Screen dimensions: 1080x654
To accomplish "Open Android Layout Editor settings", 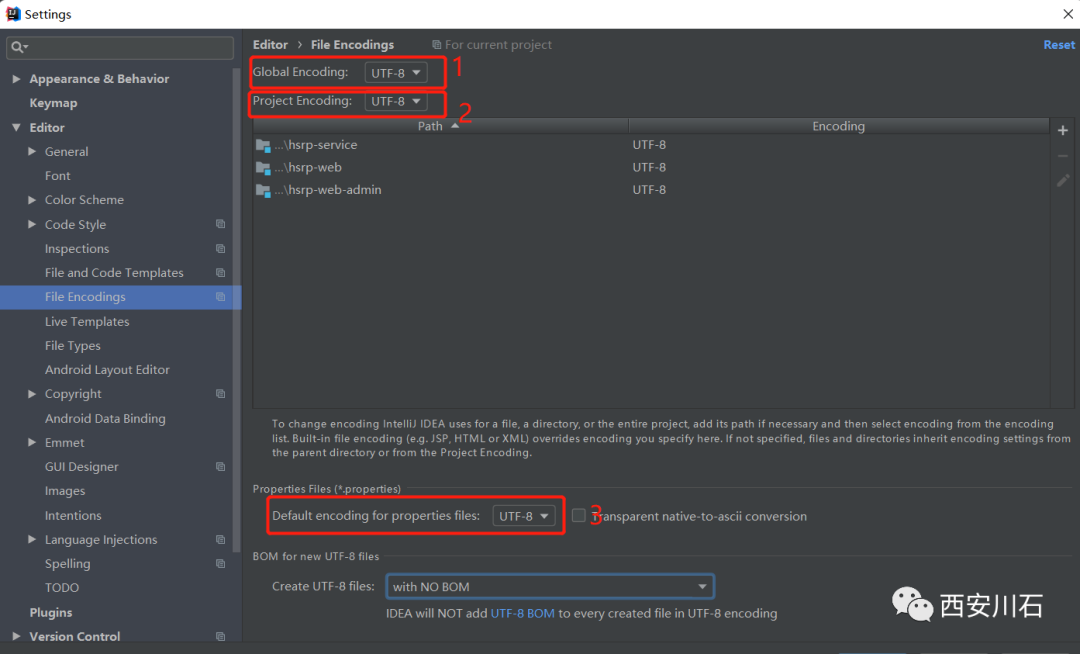I will [107, 370].
